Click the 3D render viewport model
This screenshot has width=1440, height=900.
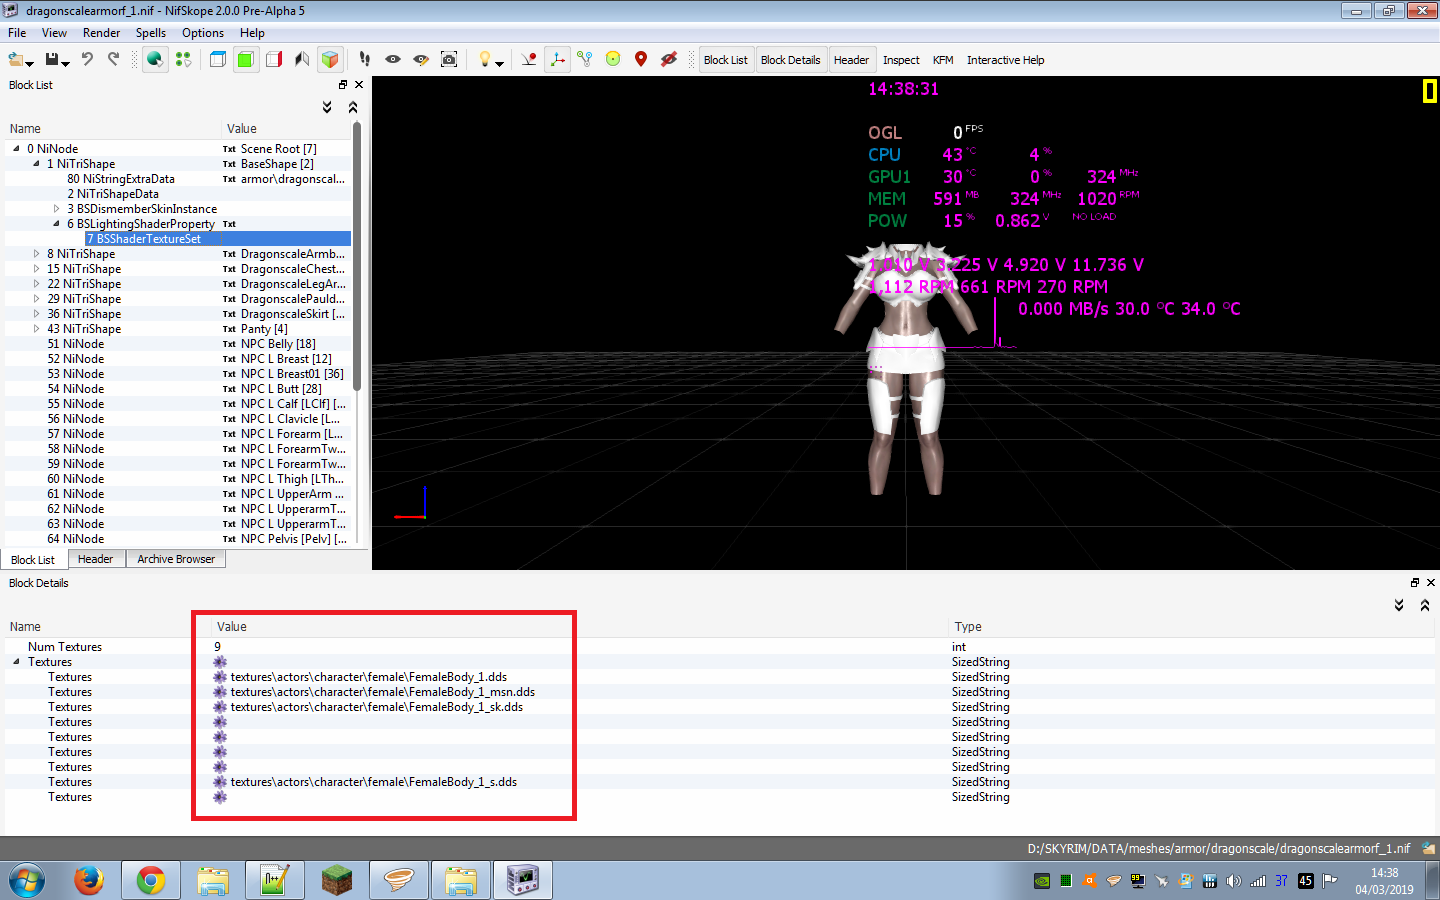(x=905, y=370)
